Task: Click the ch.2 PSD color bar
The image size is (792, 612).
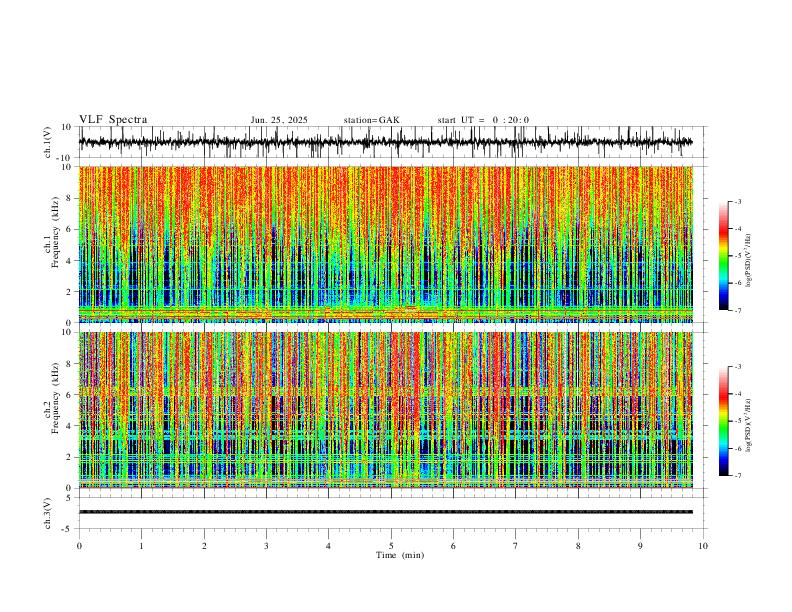Action: click(x=723, y=421)
